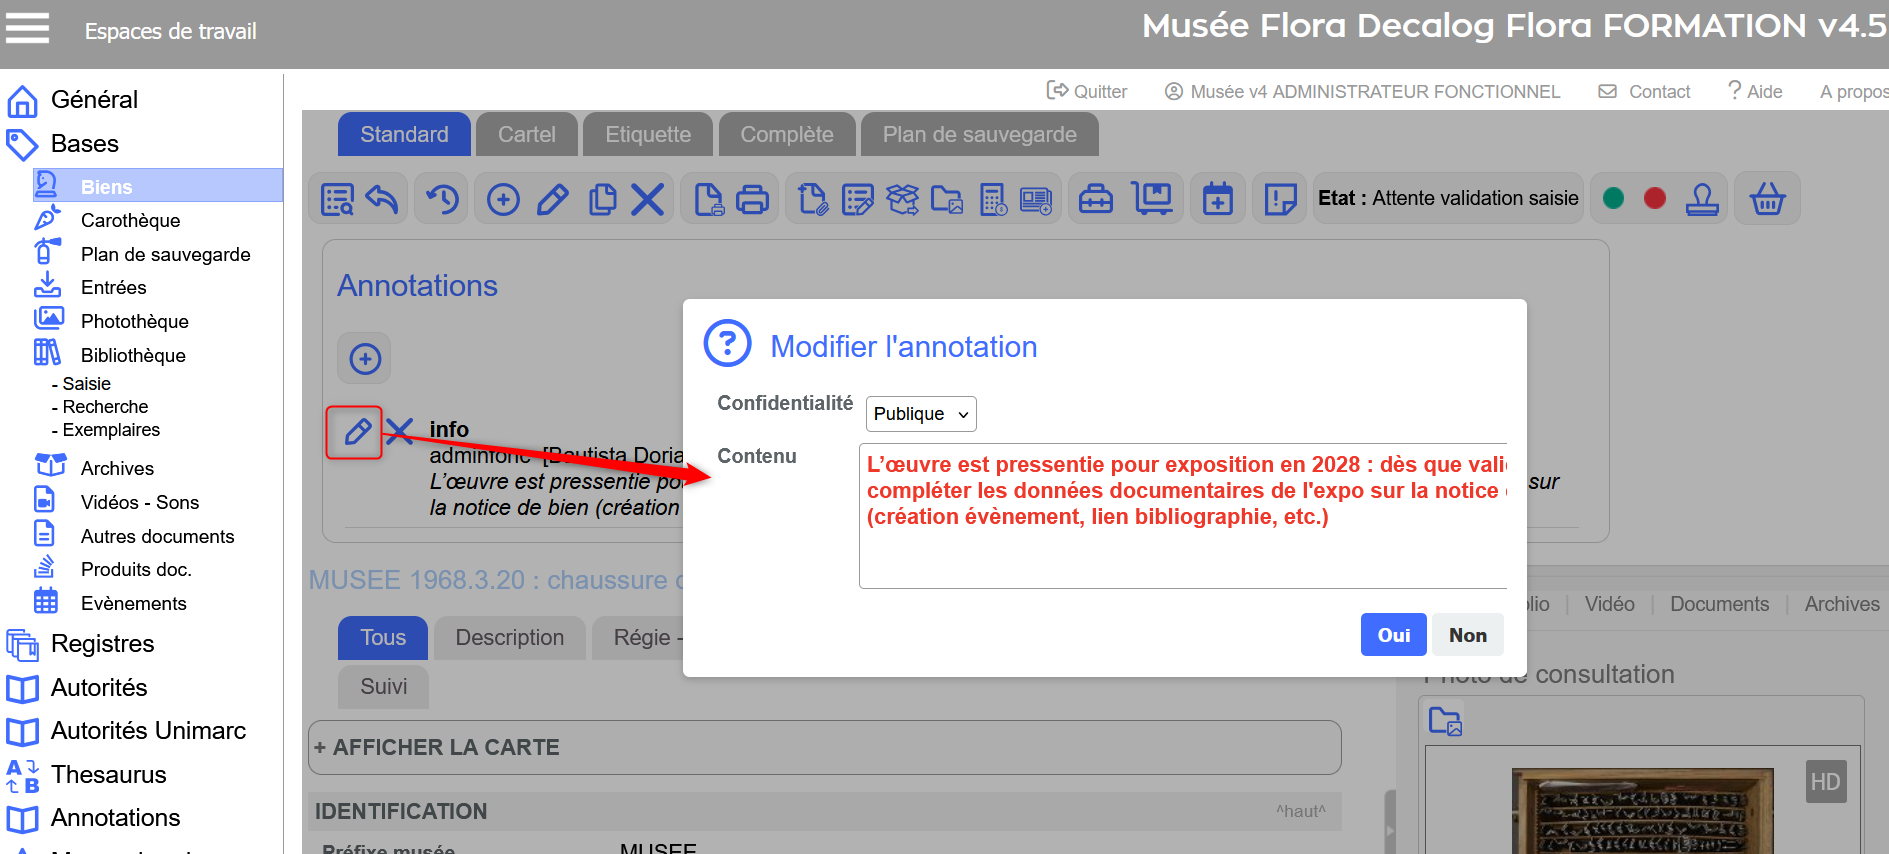Click the history clock icon
Screen dimensions: 1889x854
[442, 199]
